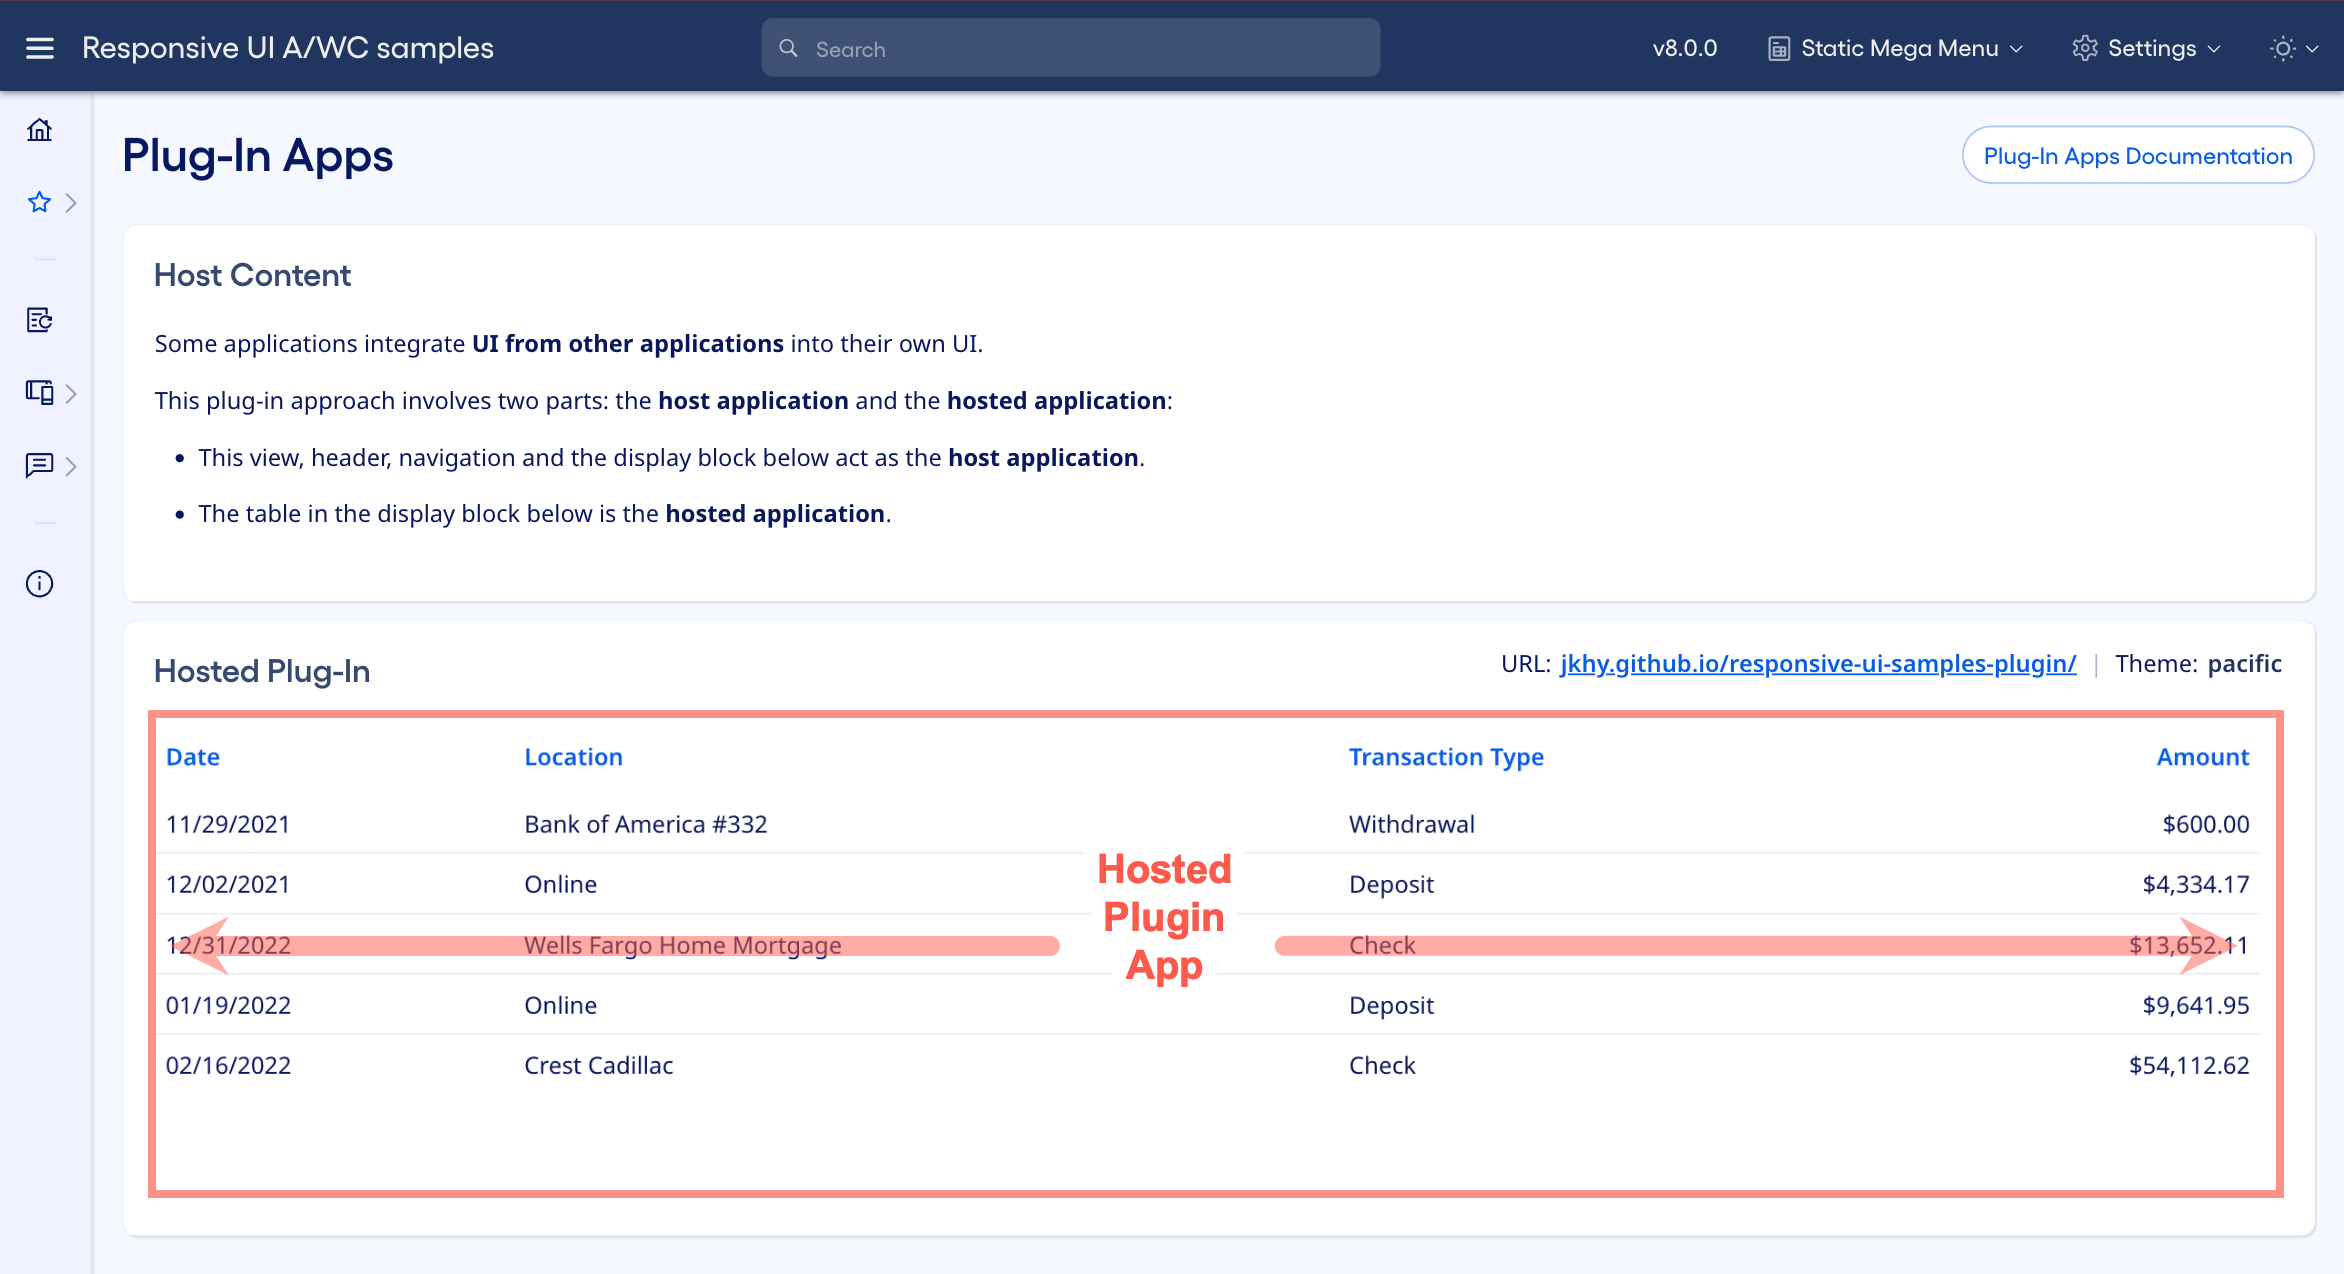The image size is (2344, 1274).
Task: Click the mega menu grid icon in header
Action: coord(1780,47)
